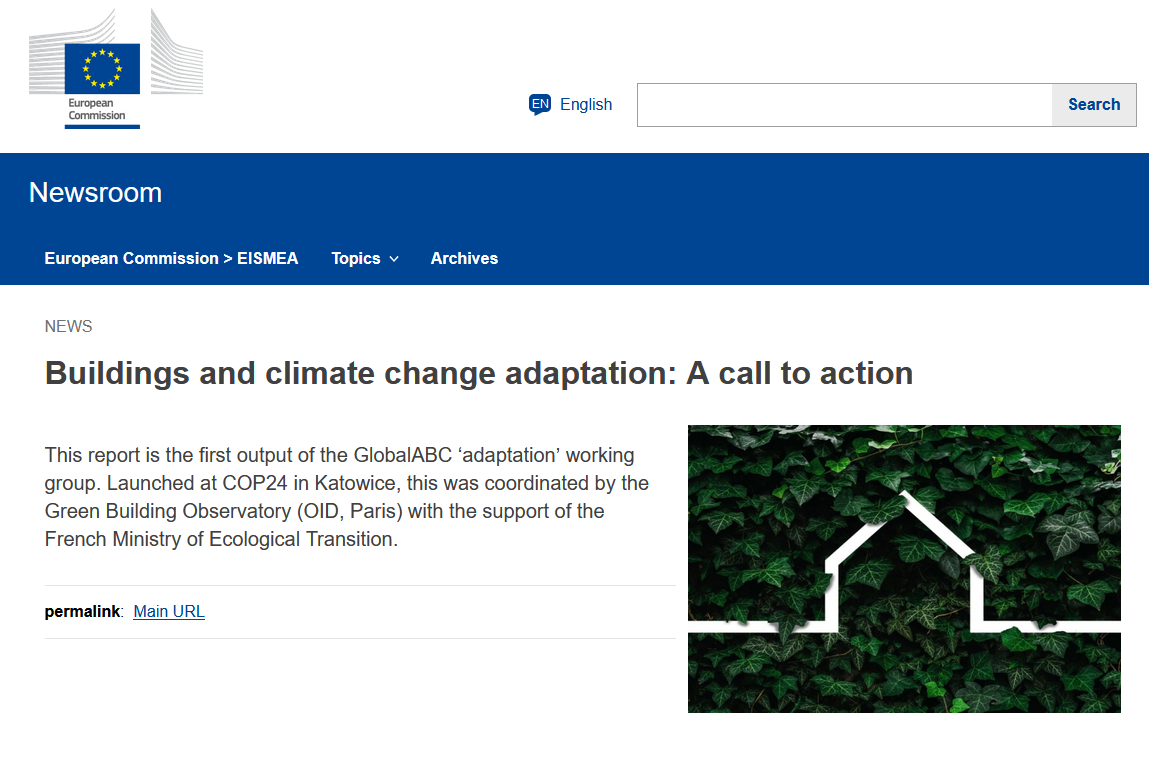Select the article title about climate adaptation
This screenshot has height=762, width=1149.
(x=479, y=373)
